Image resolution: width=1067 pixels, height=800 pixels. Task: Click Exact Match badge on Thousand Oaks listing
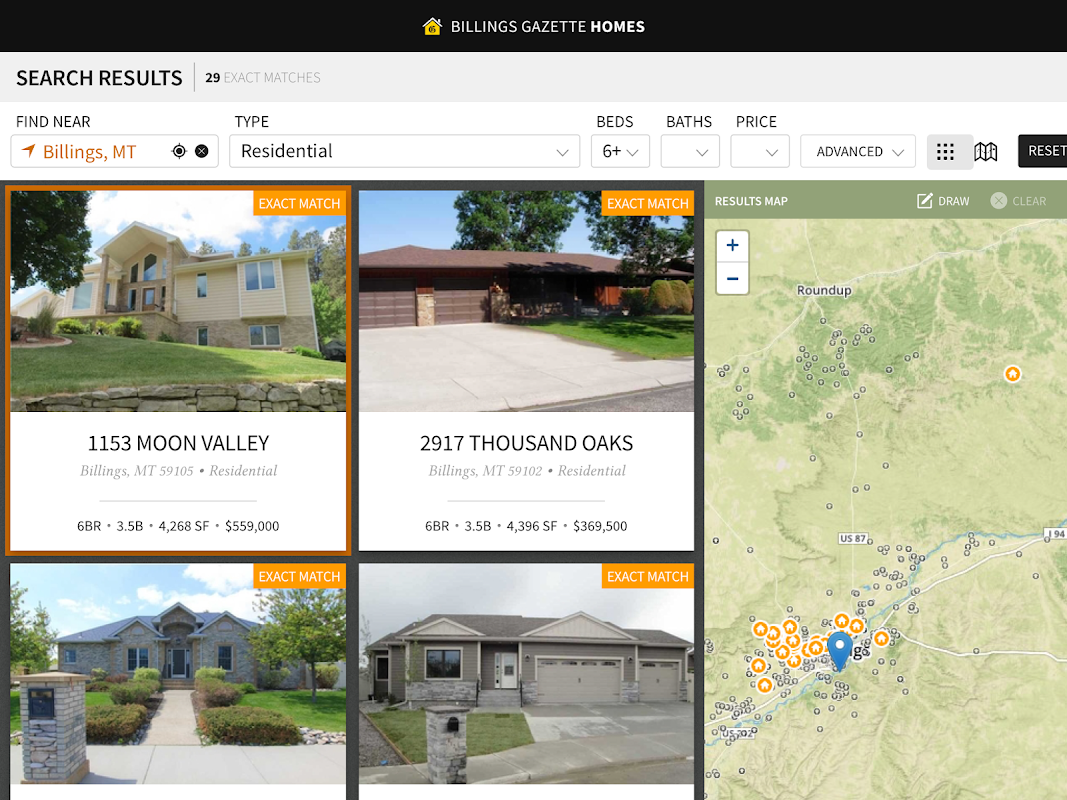tap(648, 203)
